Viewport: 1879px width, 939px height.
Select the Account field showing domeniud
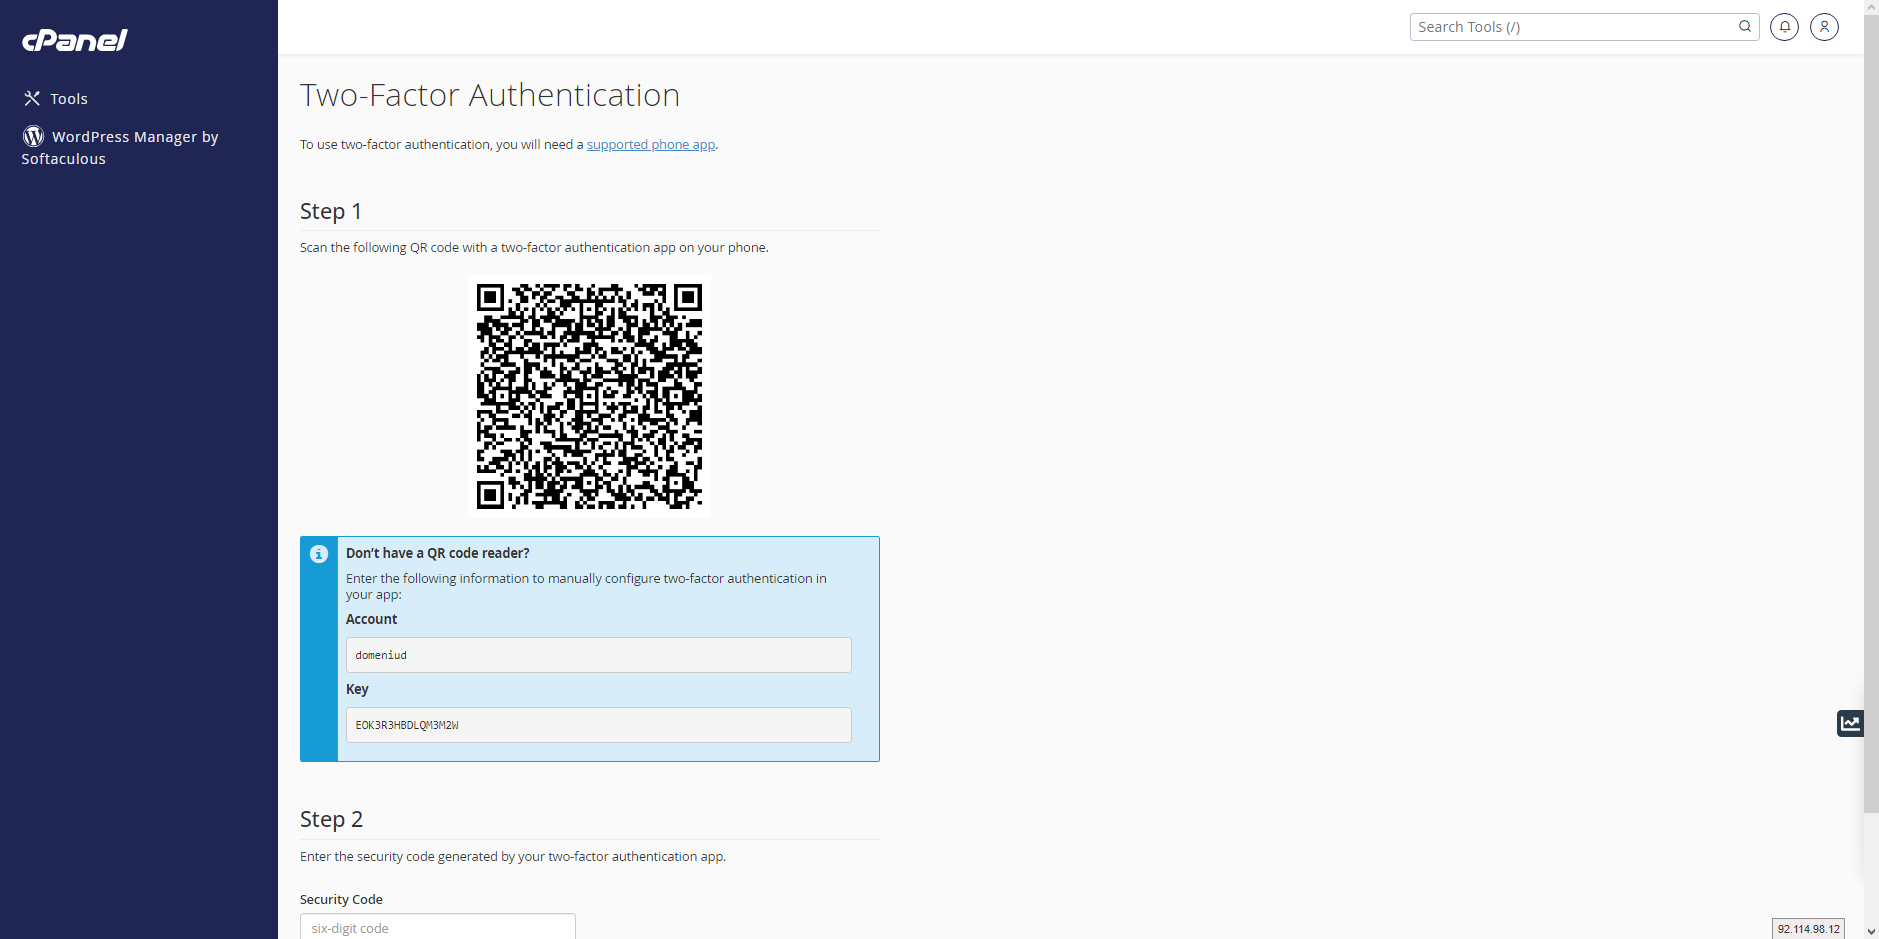[x=599, y=655]
